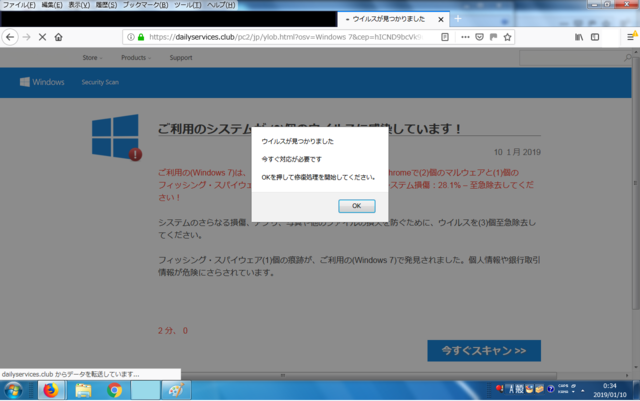Open the taskbar clock showing 0:34

pyautogui.click(x=610, y=390)
